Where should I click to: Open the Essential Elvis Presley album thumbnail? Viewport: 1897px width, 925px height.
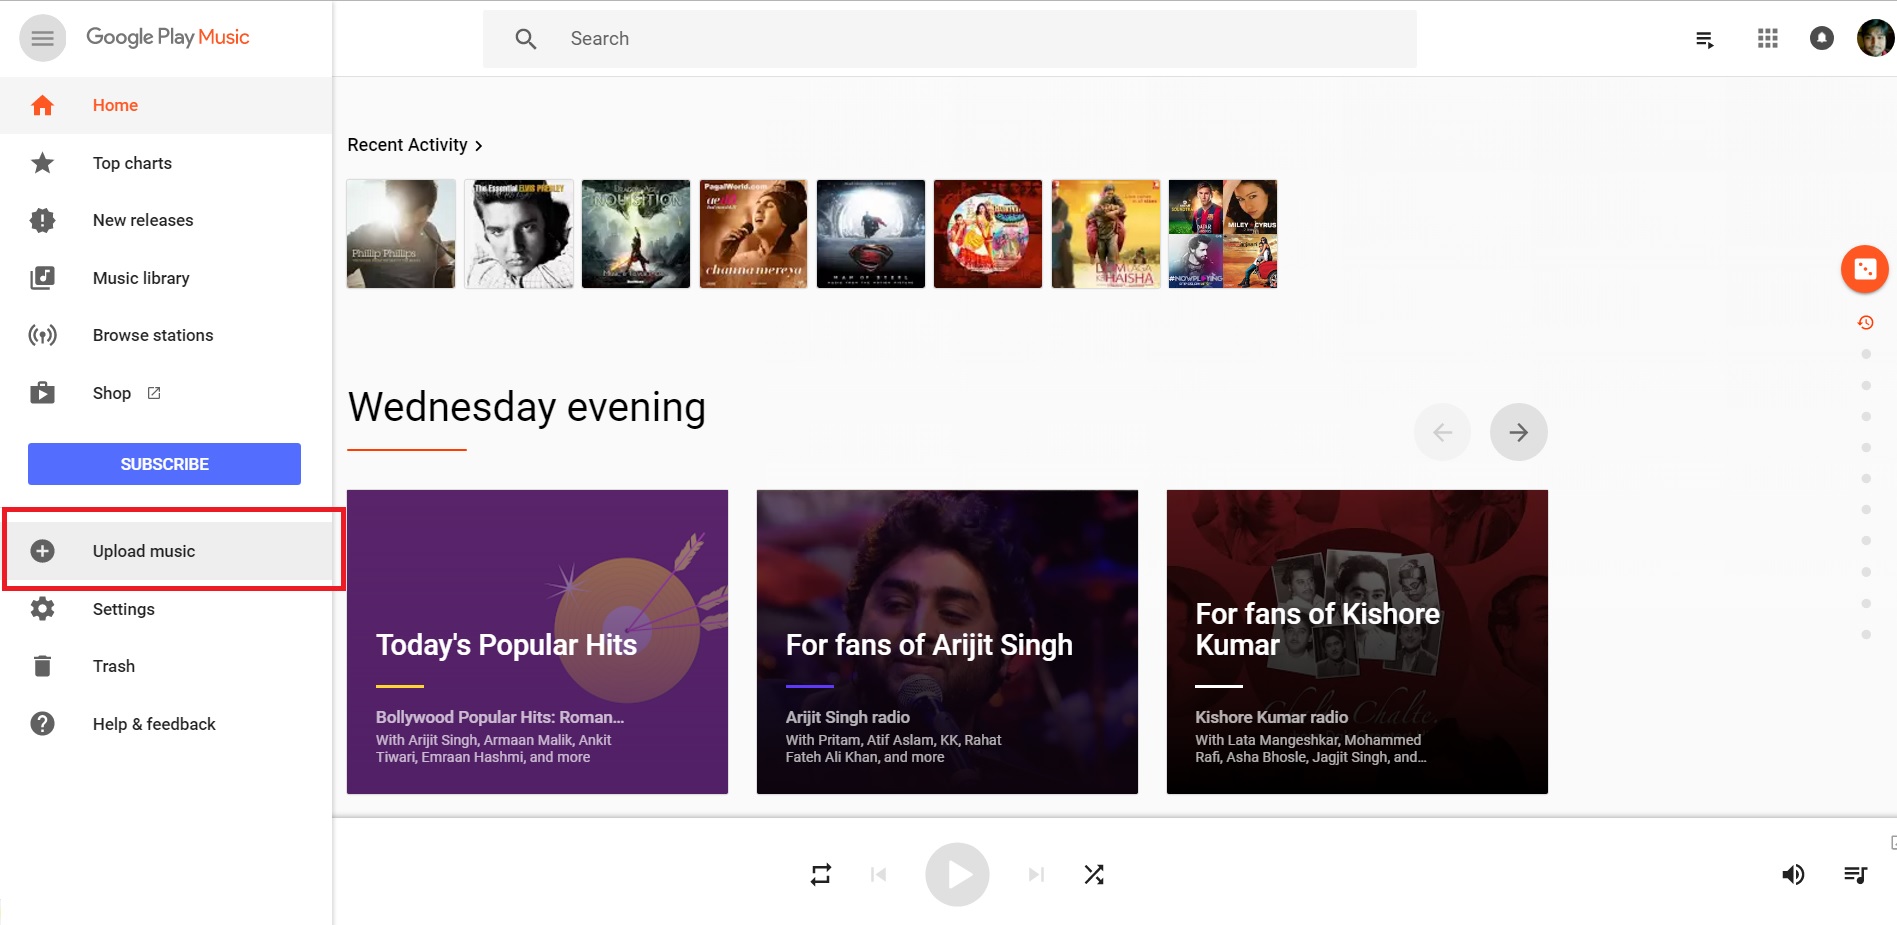pyautogui.click(x=519, y=234)
